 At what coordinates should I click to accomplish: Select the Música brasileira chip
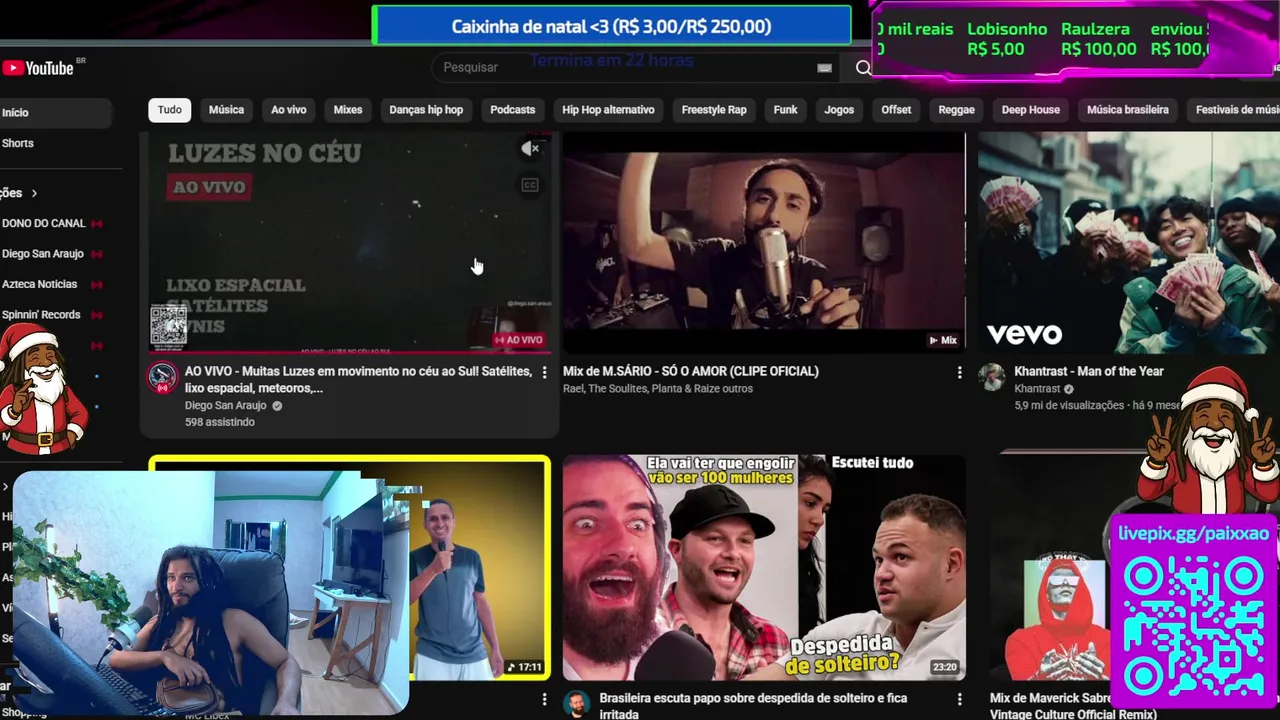pos(1127,110)
